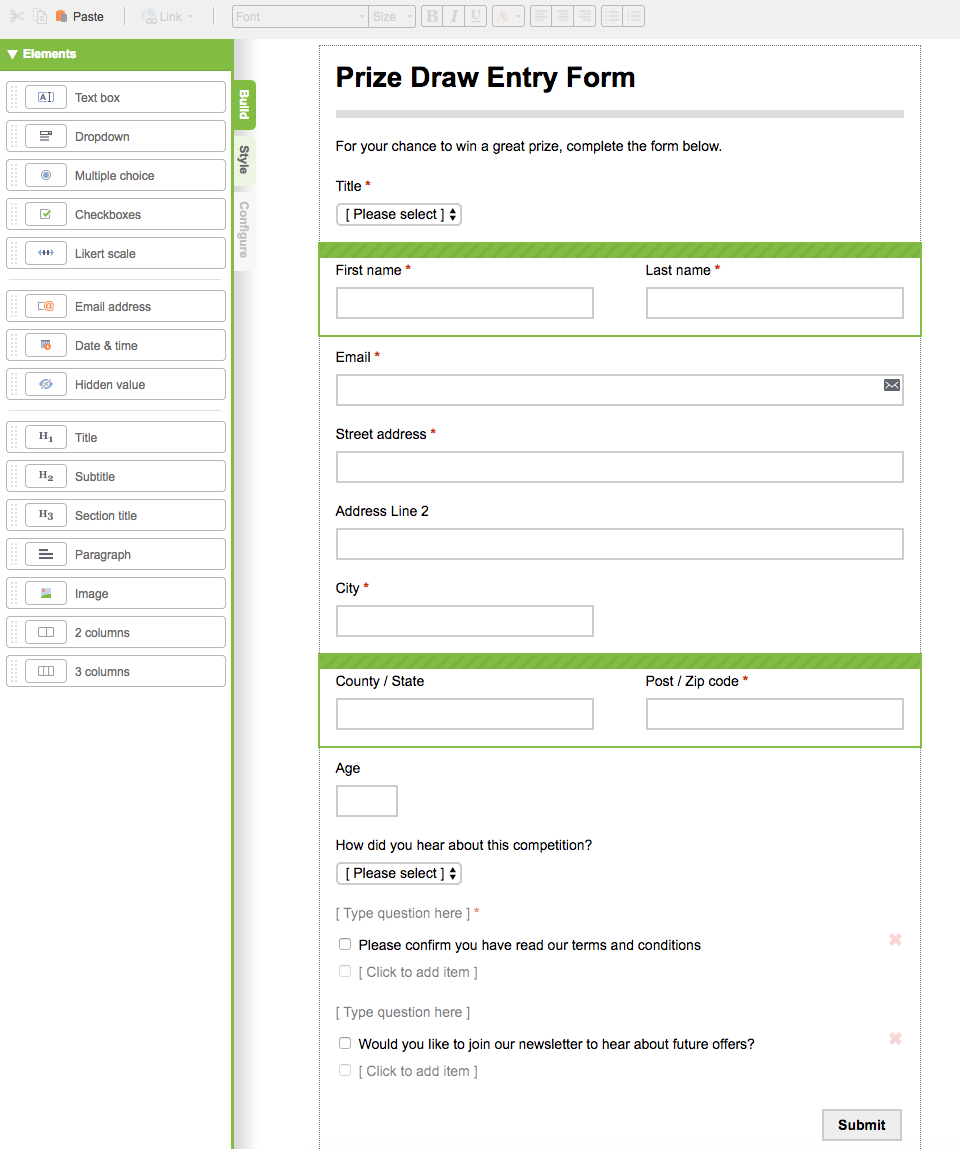Click the Paste button
The height and width of the screenshot is (1149, 960).
[x=80, y=16]
